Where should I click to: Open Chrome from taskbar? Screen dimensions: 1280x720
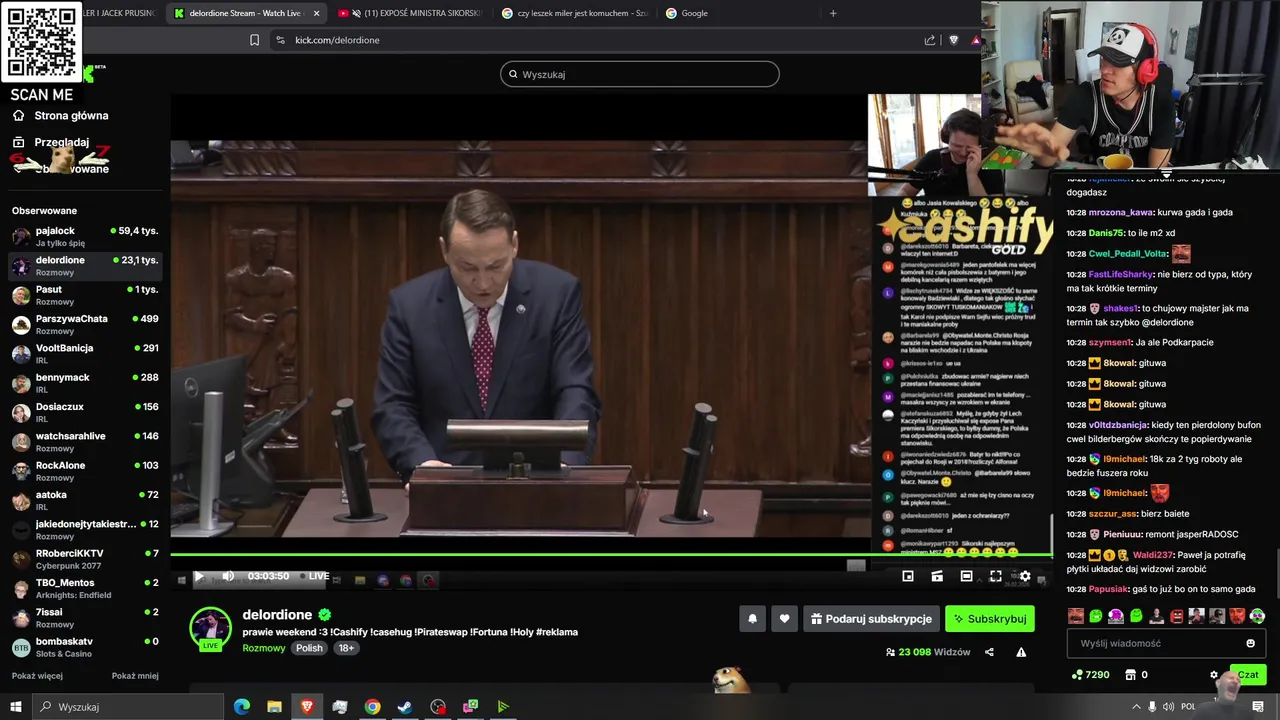pyautogui.click(x=372, y=707)
